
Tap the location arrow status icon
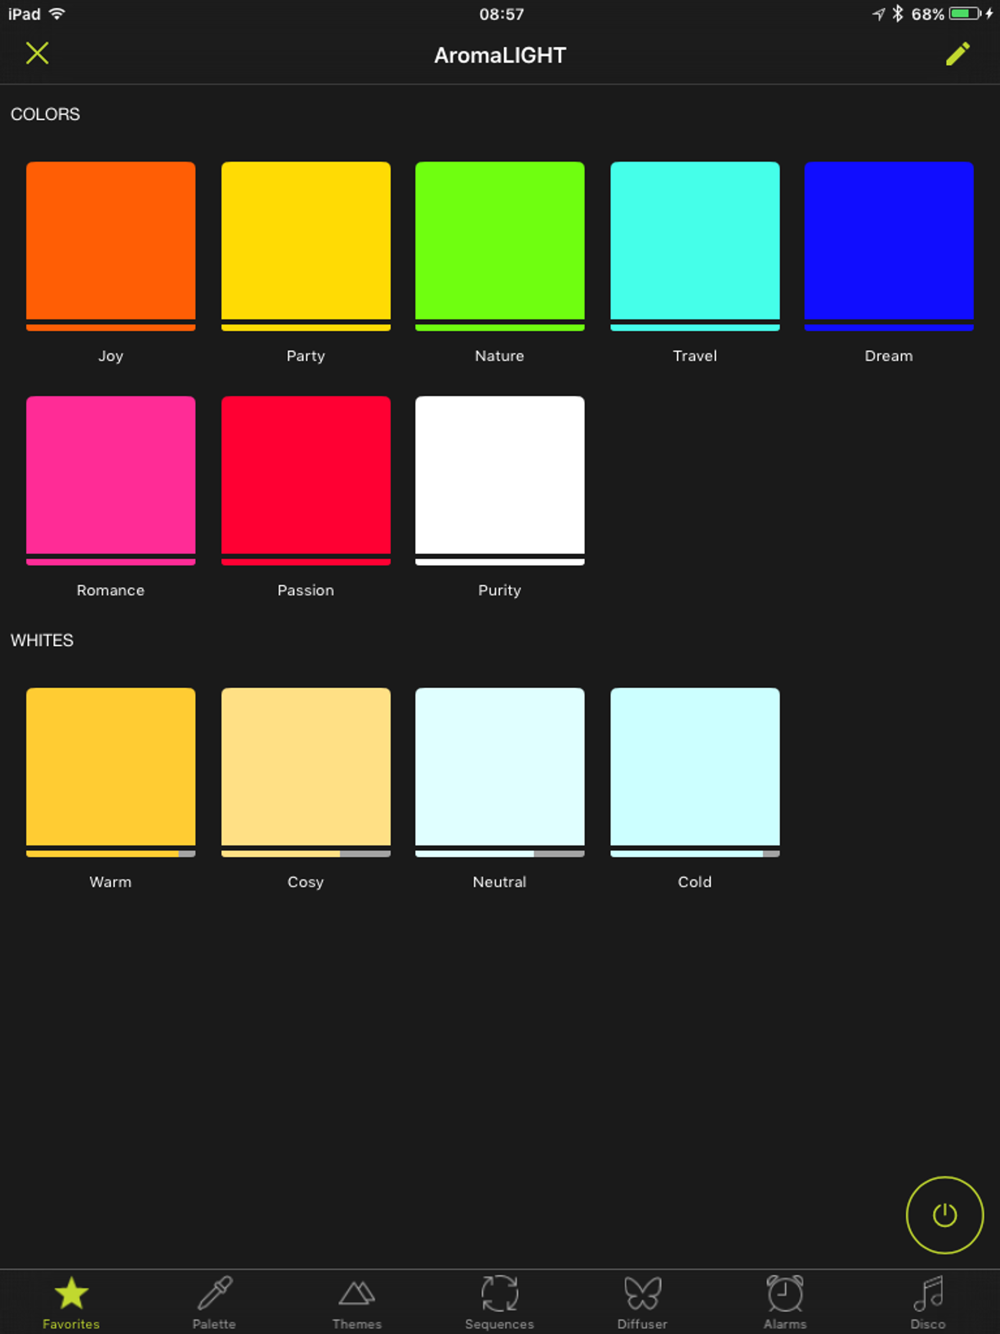coord(878,14)
